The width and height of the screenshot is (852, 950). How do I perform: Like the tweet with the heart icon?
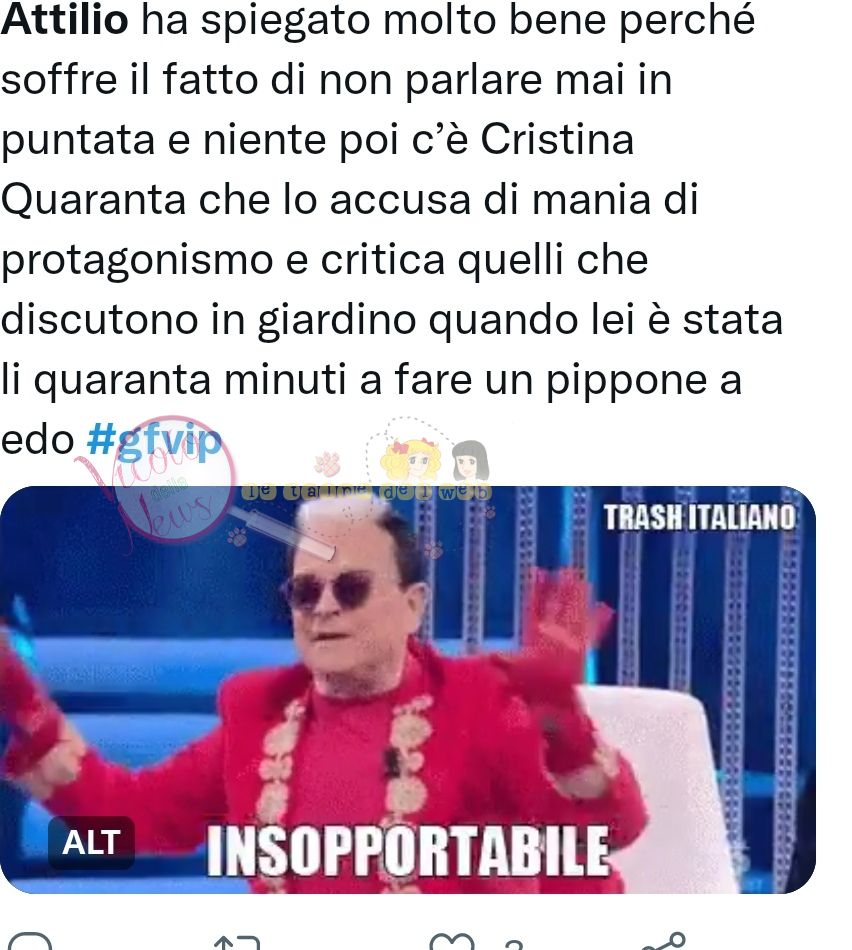point(451,942)
